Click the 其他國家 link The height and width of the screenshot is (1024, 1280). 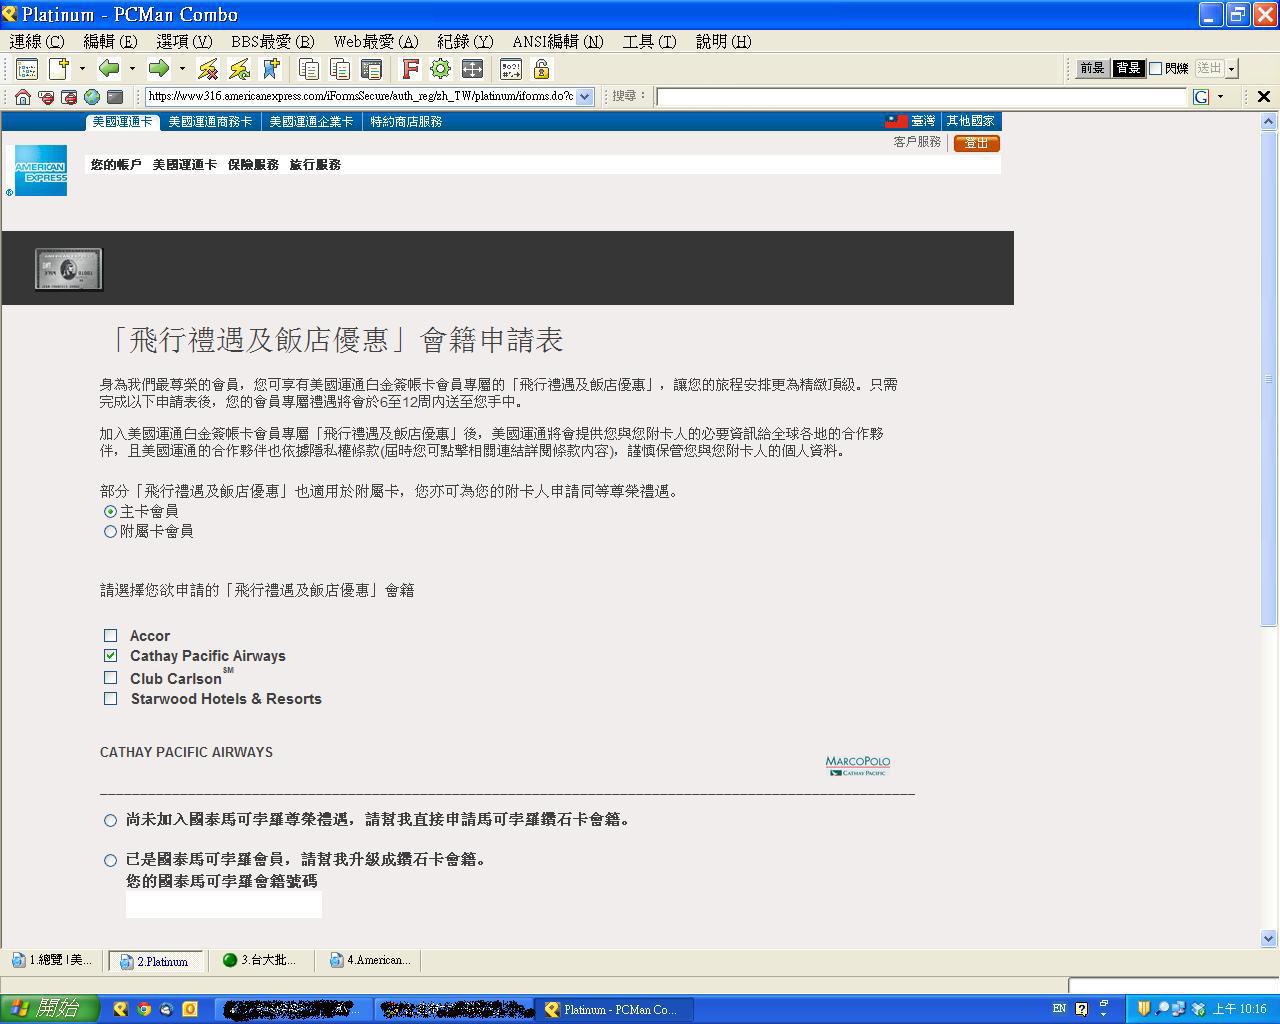click(x=970, y=121)
